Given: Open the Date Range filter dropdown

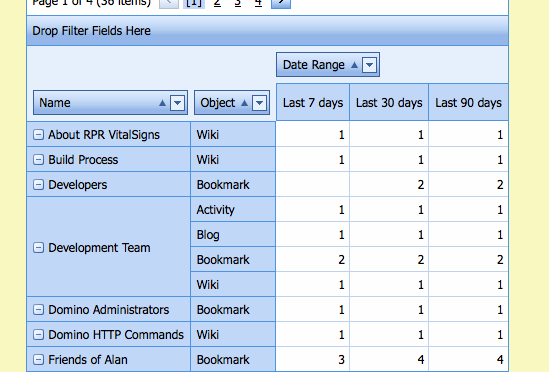Looking at the screenshot, I should (369, 65).
